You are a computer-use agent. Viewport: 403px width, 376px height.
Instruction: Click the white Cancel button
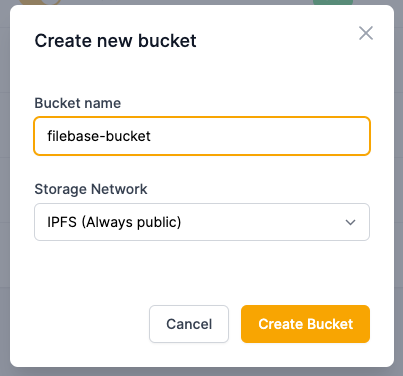189,324
